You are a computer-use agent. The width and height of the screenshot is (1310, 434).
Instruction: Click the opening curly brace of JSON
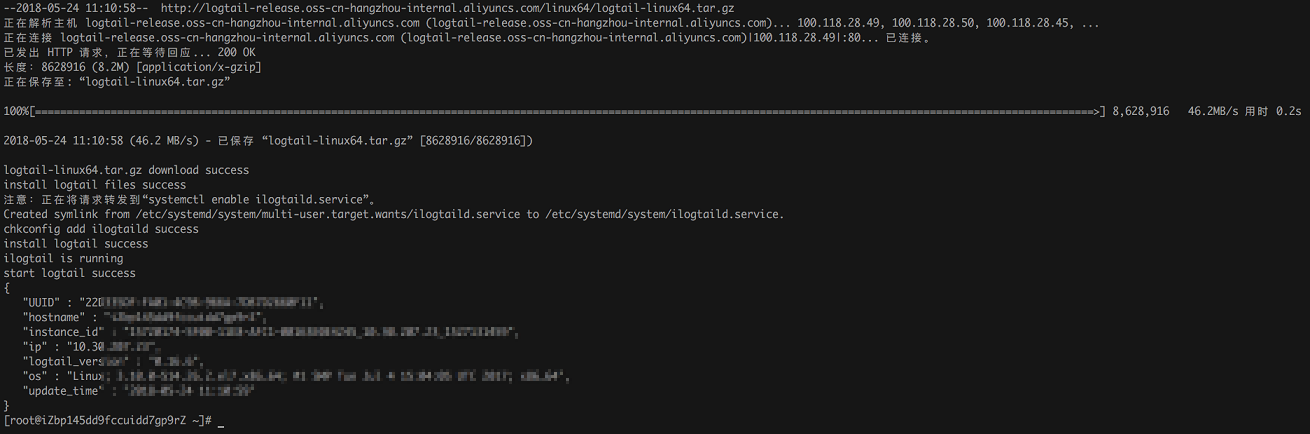[x=7, y=288]
